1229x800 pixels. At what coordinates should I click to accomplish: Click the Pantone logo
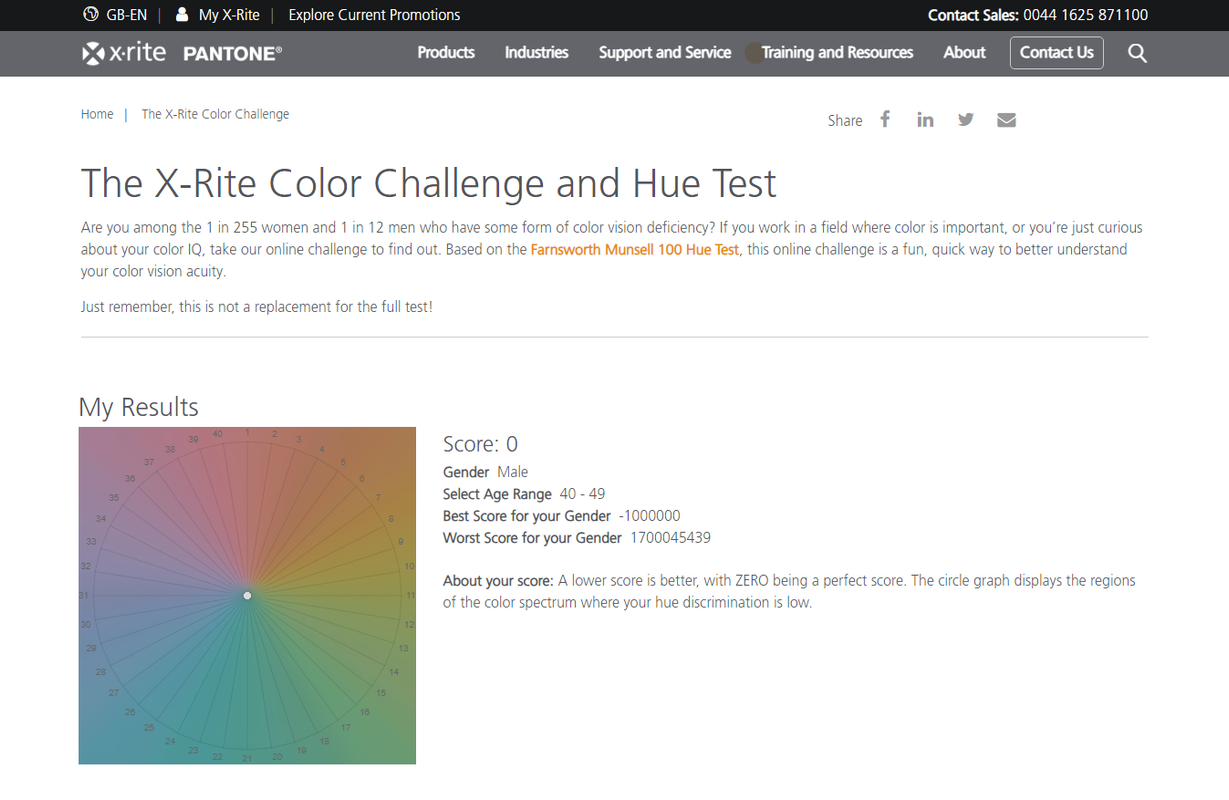[233, 54]
